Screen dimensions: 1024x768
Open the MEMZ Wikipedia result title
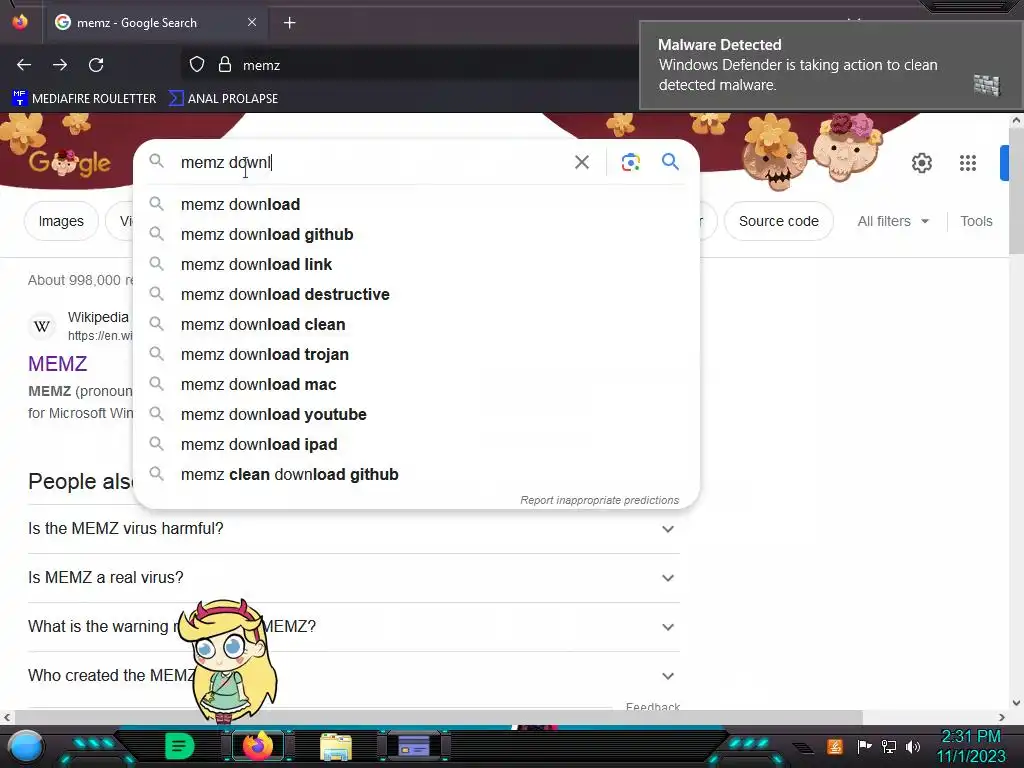pos(57,364)
